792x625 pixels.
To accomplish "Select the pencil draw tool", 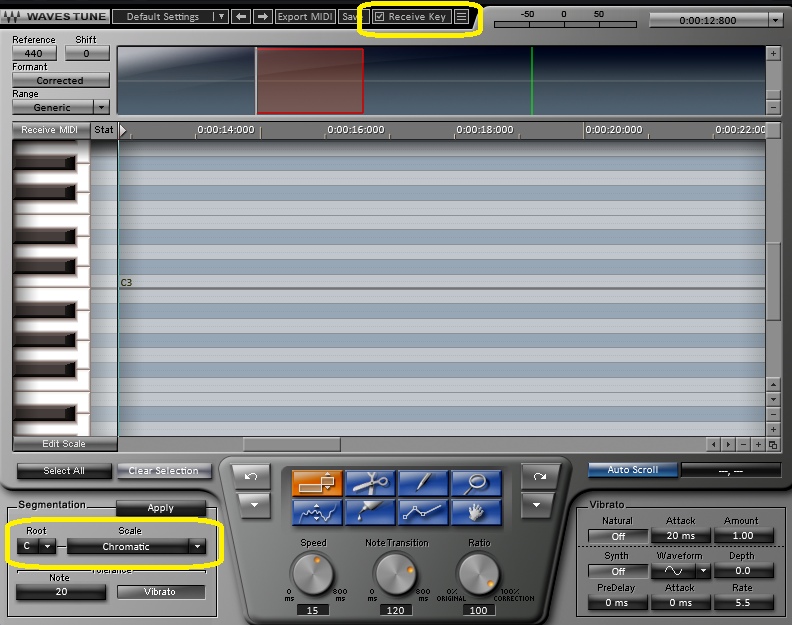I will pyautogui.click(x=423, y=483).
